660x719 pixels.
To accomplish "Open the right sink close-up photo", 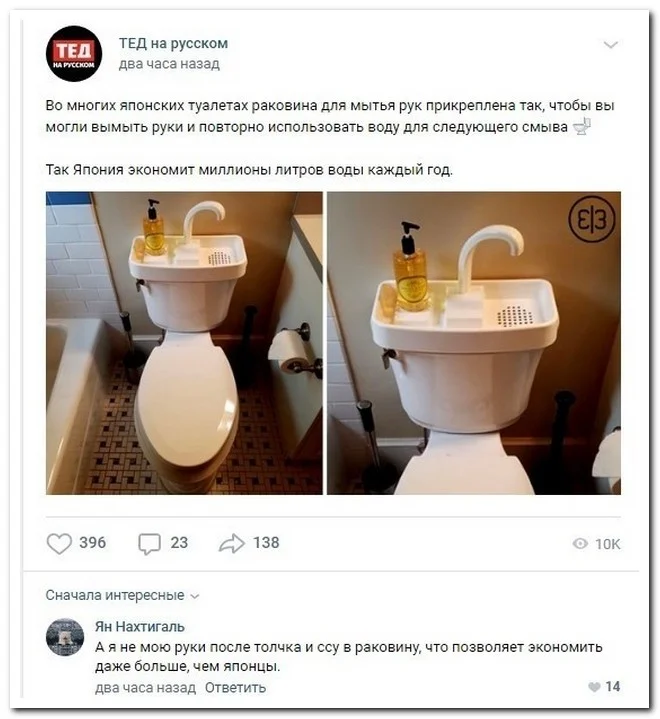I will pyautogui.click(x=474, y=343).
